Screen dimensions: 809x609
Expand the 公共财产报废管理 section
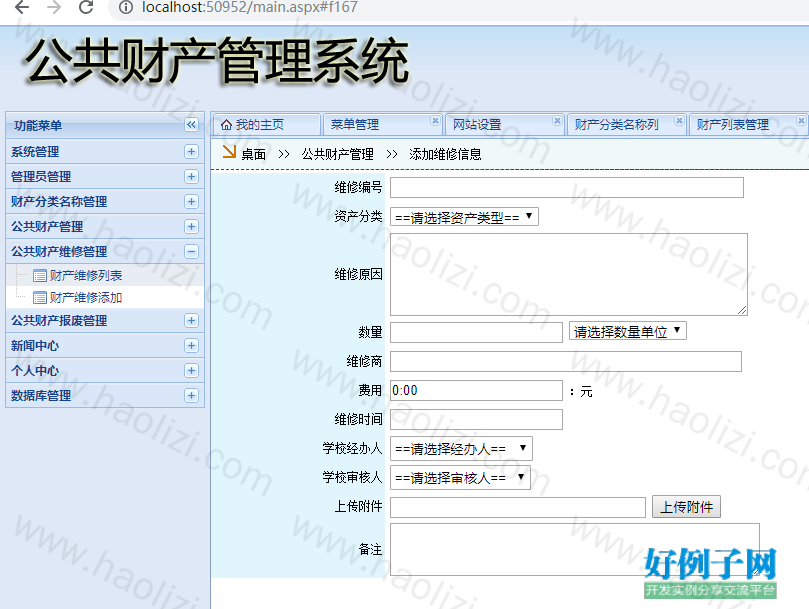pyautogui.click(x=191, y=320)
